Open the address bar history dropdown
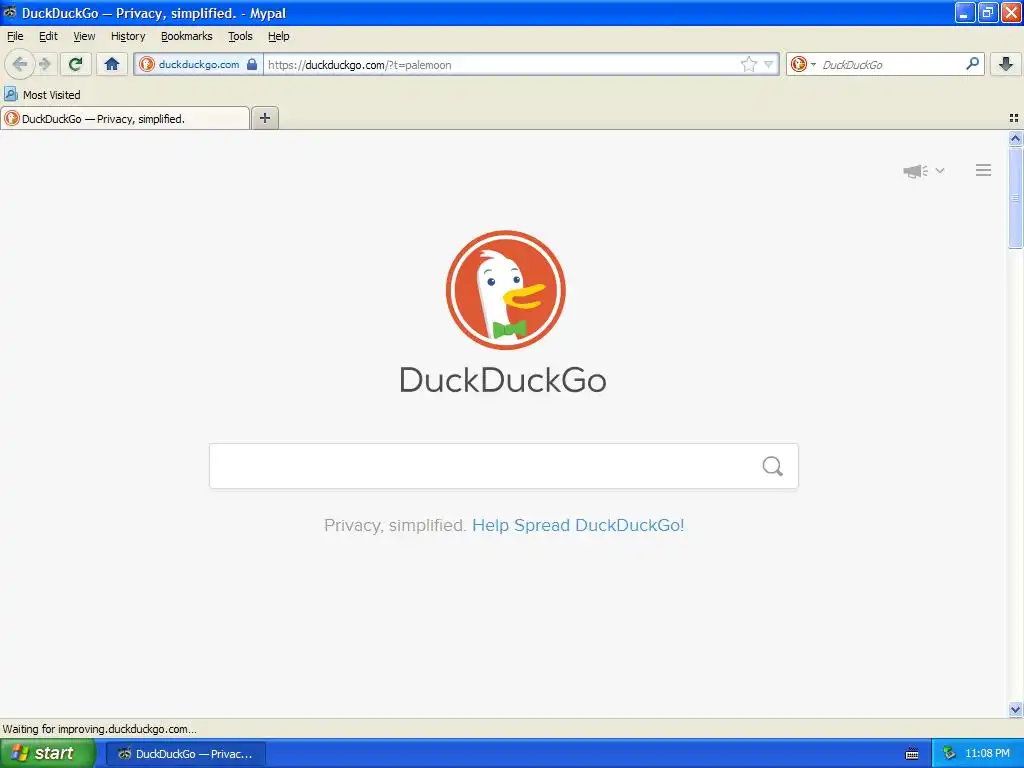 769,64
